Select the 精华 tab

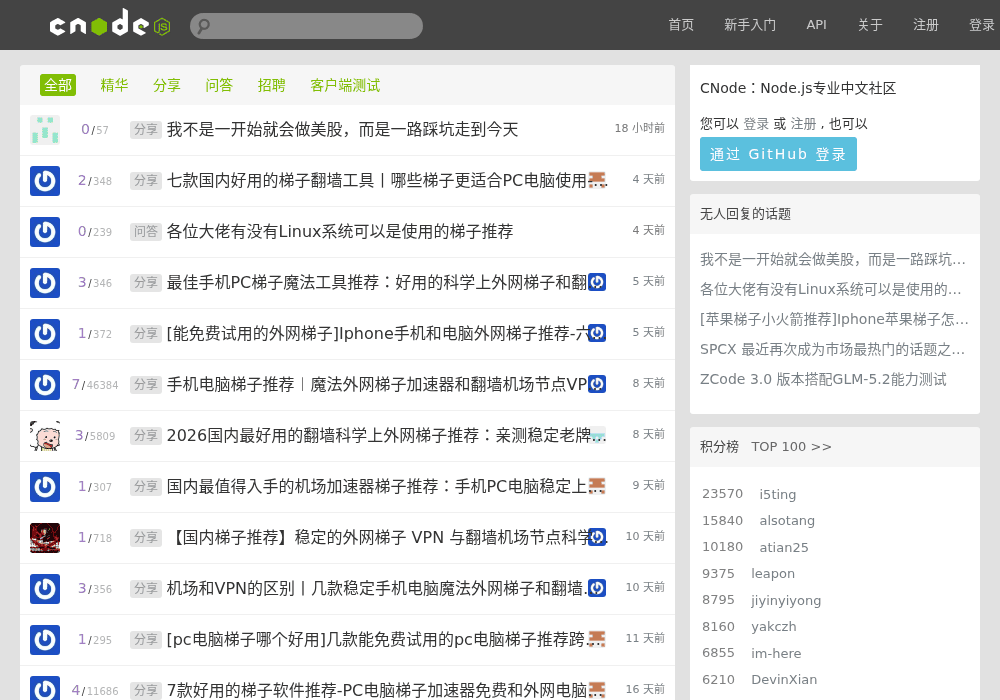114,85
